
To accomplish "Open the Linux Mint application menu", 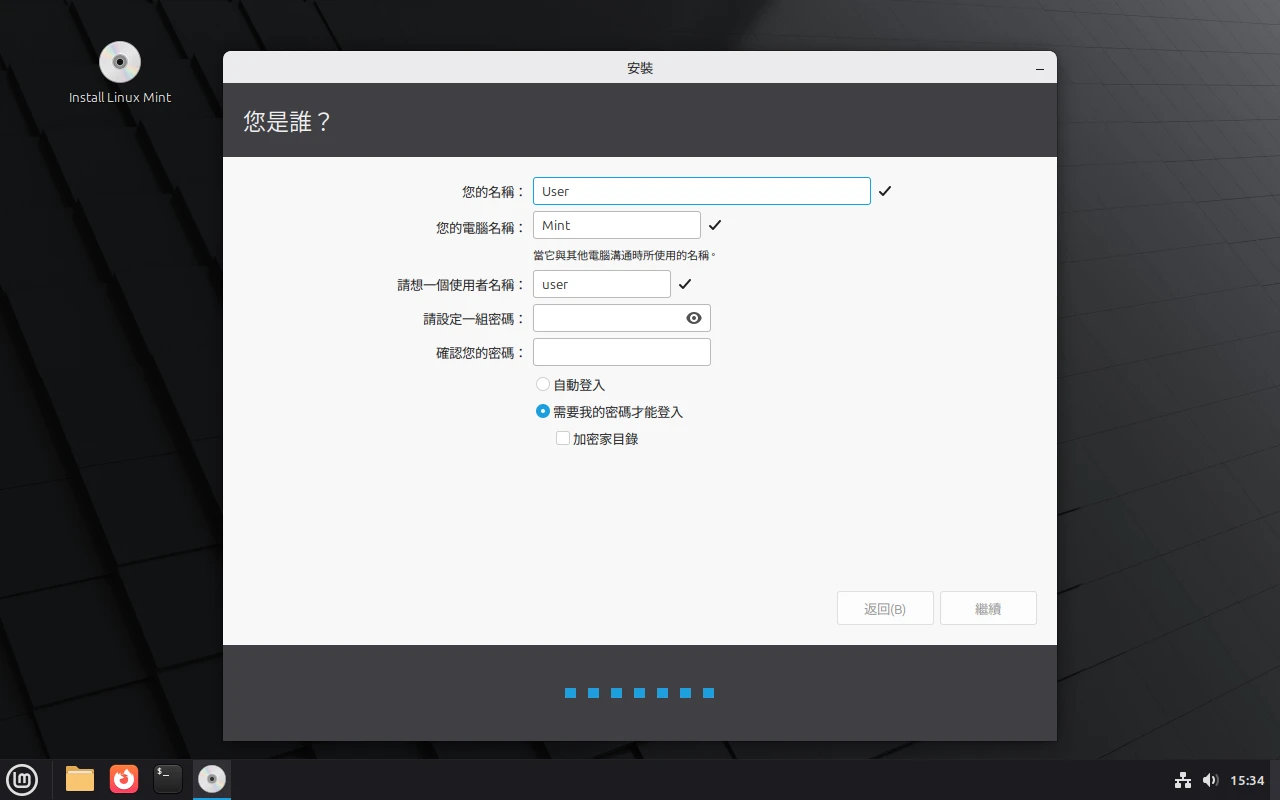I will [x=22, y=779].
